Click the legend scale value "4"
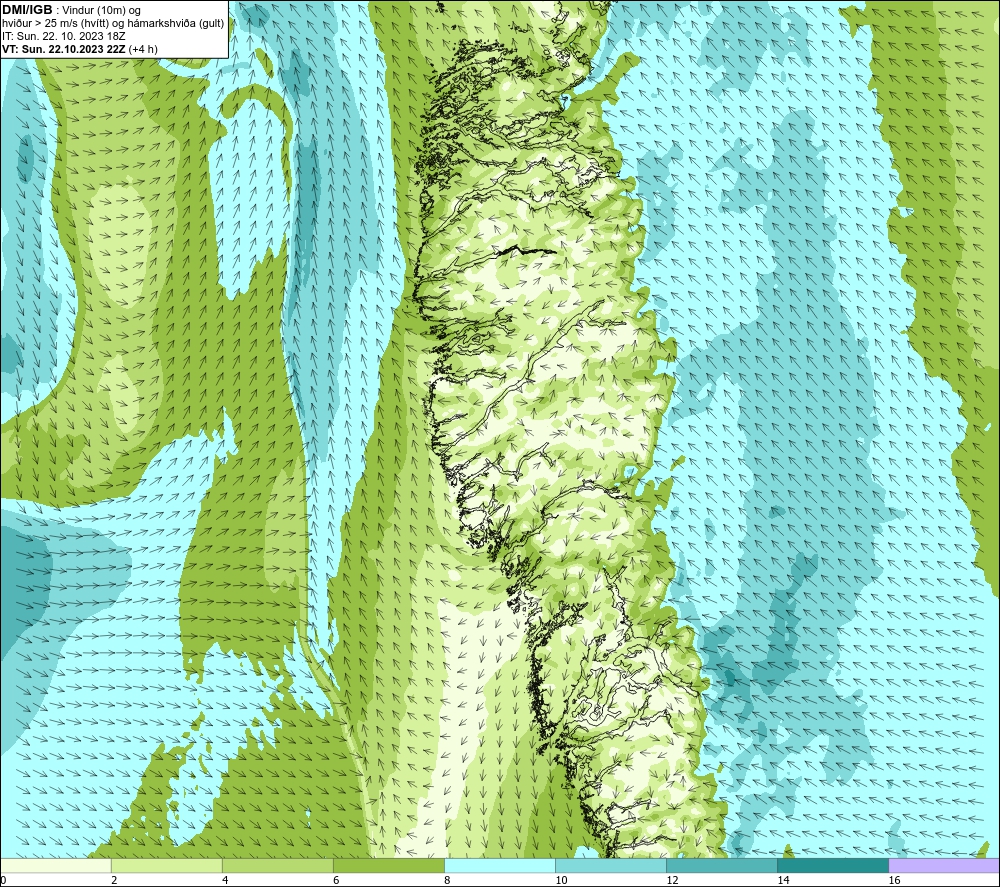1000x887 pixels. click(x=225, y=880)
